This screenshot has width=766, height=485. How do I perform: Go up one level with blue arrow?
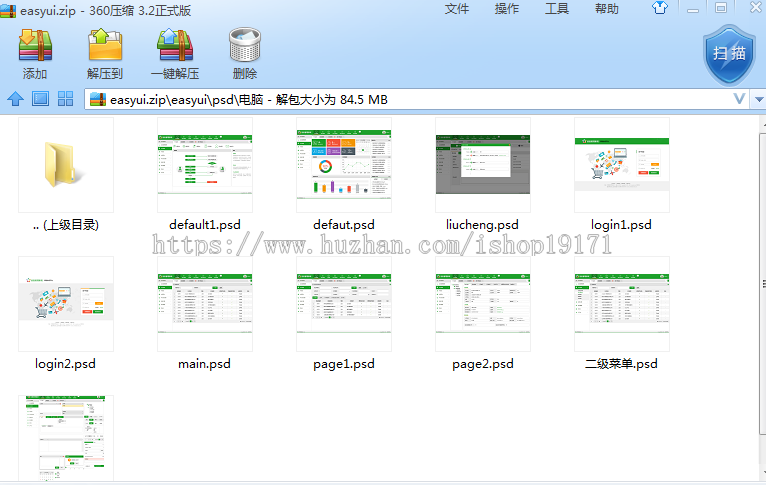tap(15, 99)
